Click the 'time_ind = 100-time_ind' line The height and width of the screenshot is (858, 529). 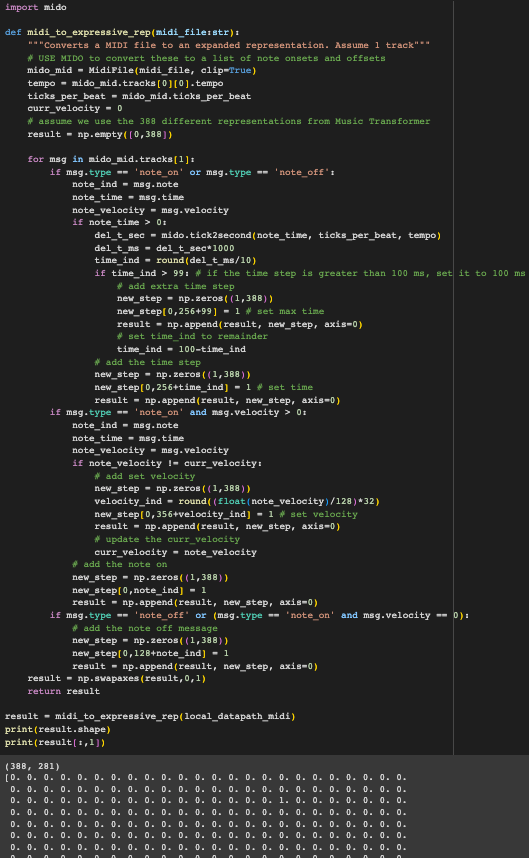pyautogui.click(x=181, y=349)
